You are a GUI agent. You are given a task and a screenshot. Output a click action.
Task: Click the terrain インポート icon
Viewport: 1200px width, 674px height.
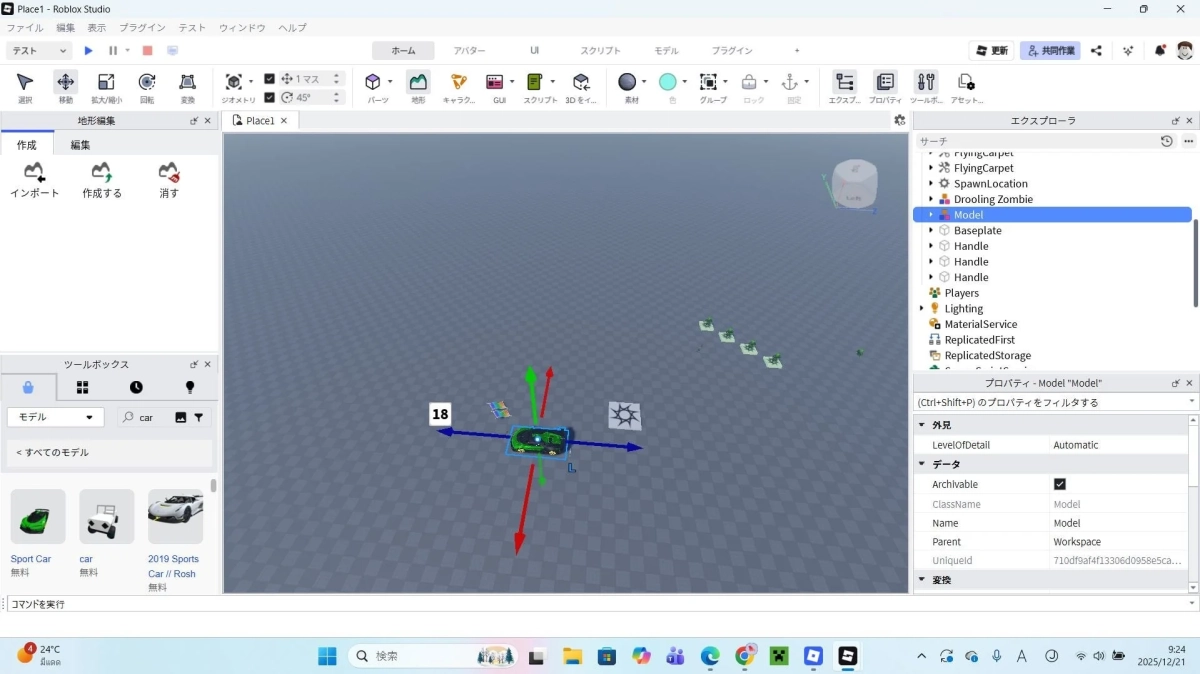point(34,172)
